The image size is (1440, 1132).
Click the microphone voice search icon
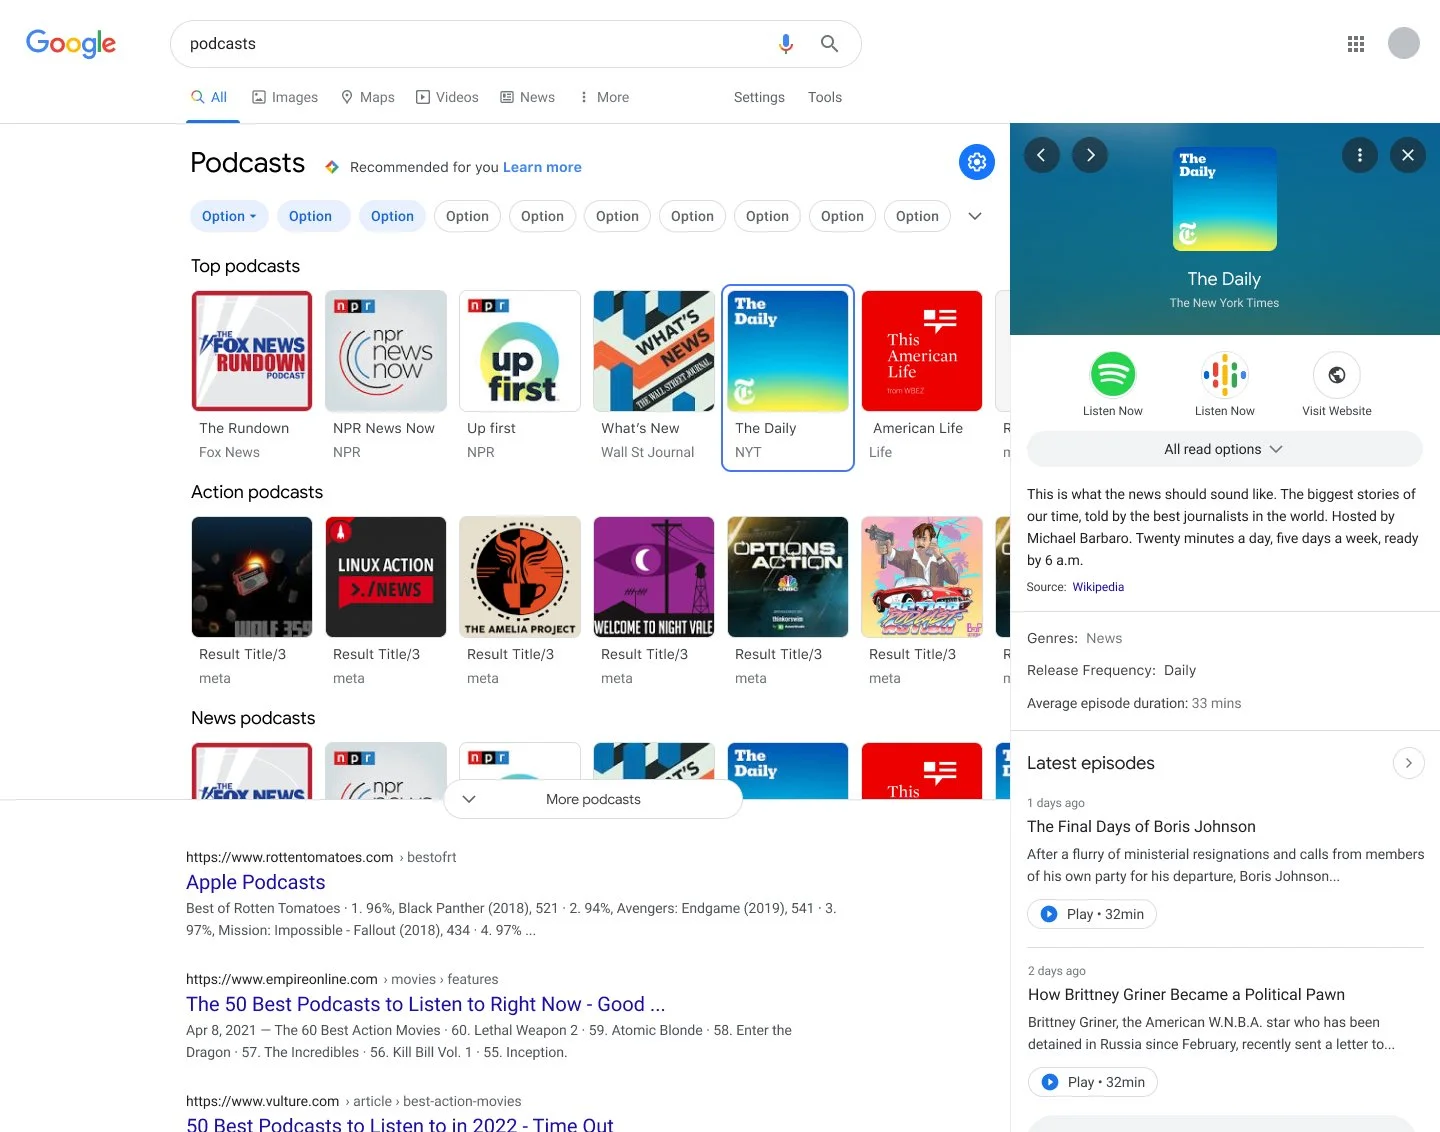point(786,44)
